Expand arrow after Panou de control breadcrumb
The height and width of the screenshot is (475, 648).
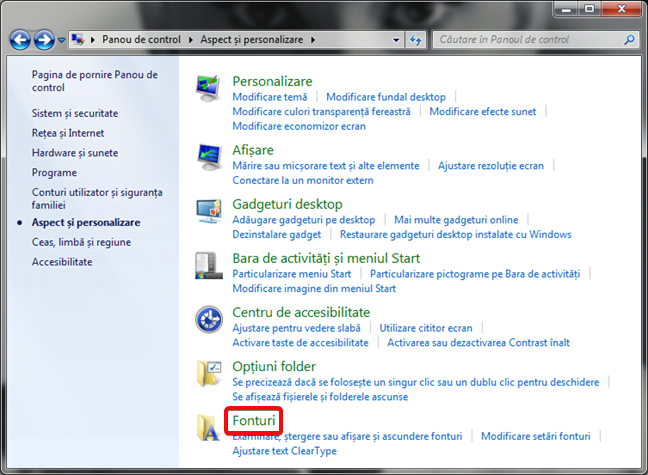(x=191, y=40)
